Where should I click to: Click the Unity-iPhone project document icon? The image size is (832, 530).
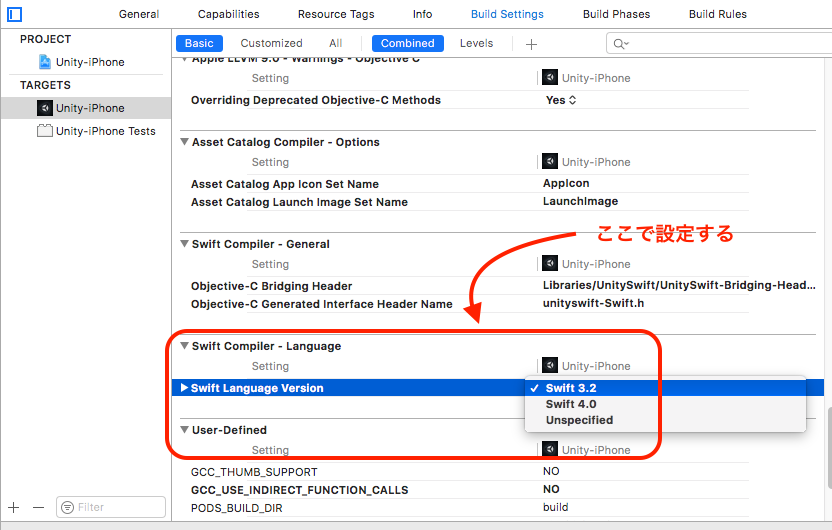(45, 62)
